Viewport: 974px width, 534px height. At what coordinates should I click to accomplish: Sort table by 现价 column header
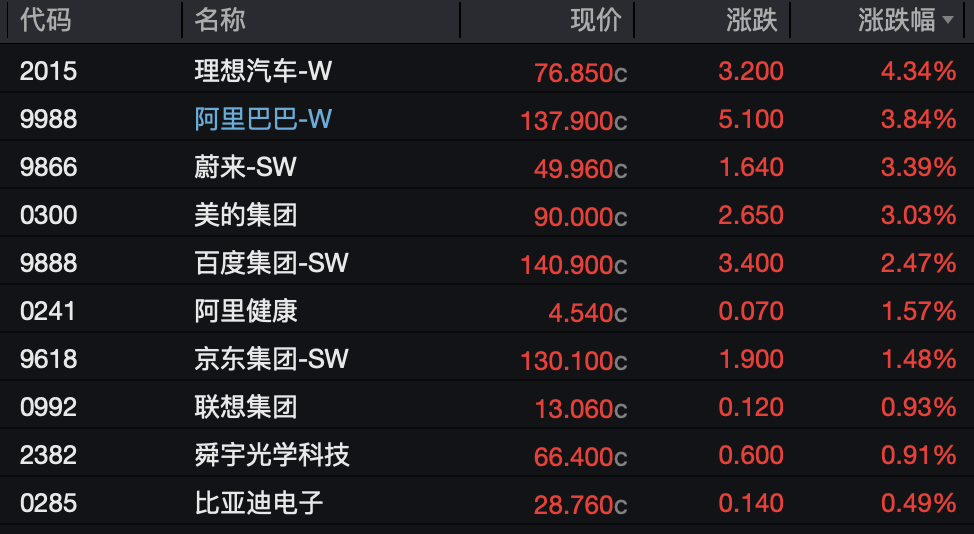click(x=596, y=20)
